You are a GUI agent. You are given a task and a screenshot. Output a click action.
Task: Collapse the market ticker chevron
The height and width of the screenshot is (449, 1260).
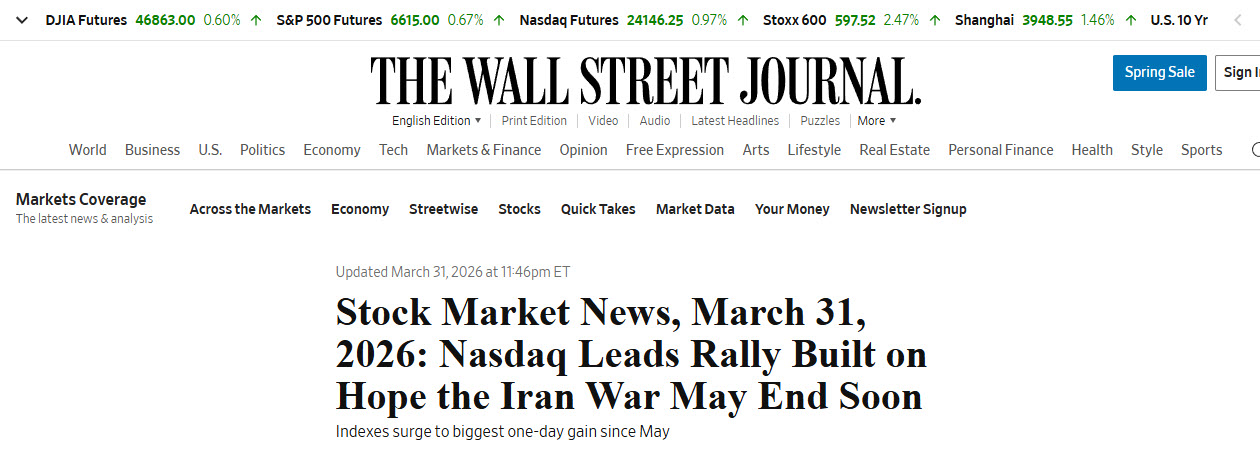[23, 20]
